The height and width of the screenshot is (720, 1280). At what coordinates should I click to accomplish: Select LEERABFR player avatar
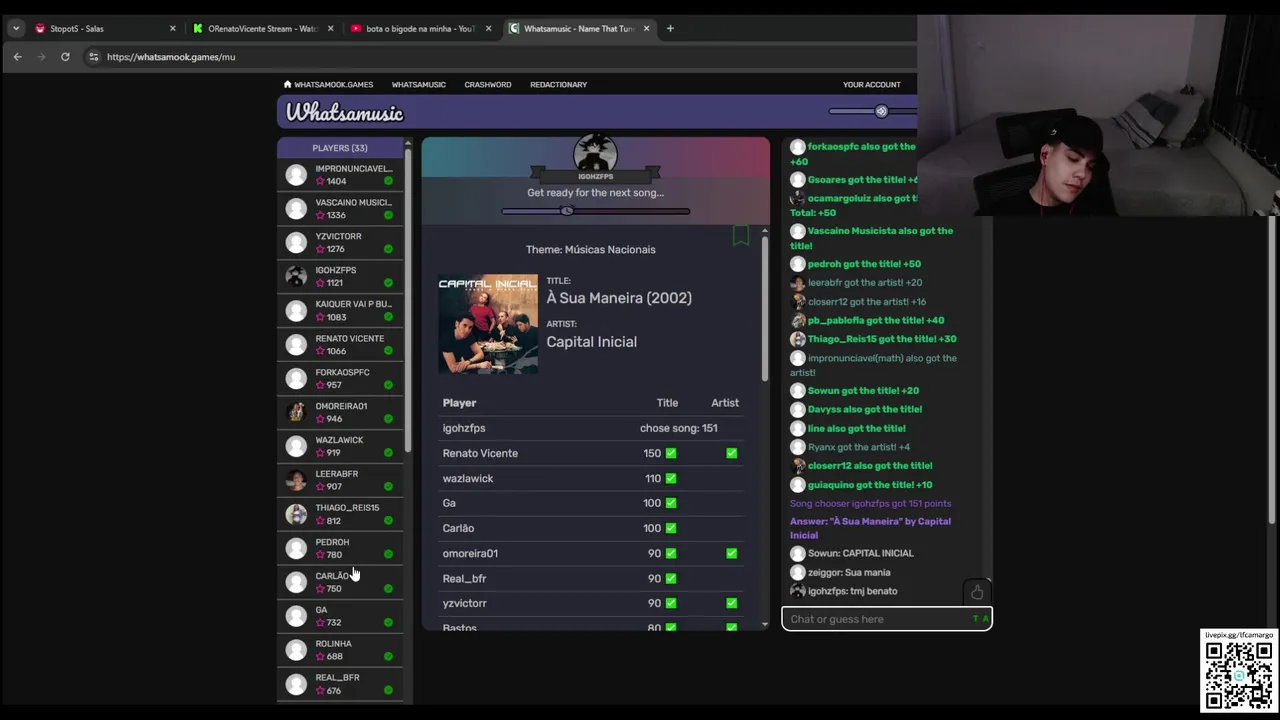[x=296, y=480]
